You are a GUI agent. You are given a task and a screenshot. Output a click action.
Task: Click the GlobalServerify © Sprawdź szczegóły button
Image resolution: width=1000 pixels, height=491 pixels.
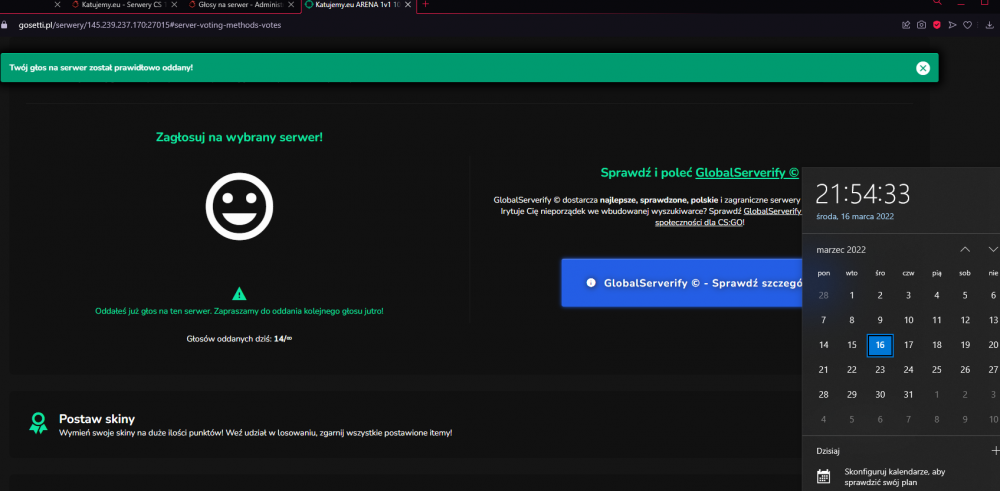coord(681,282)
